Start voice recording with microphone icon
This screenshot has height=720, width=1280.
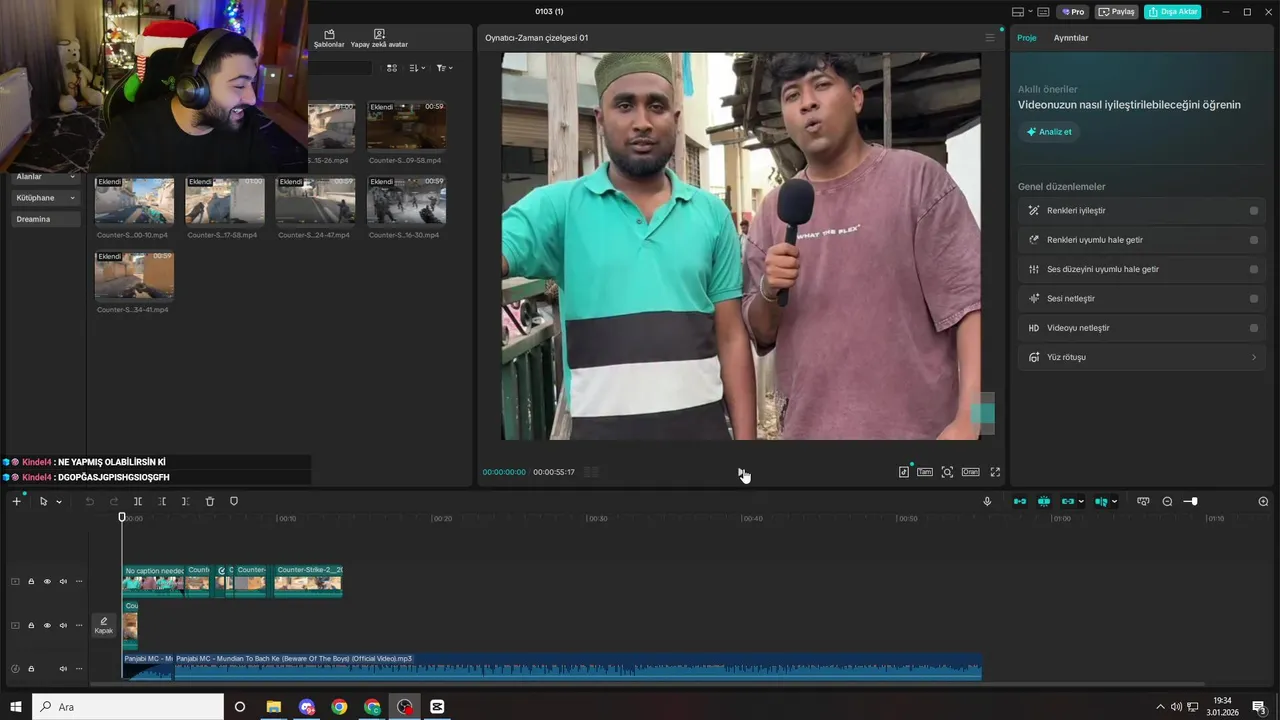[987, 501]
